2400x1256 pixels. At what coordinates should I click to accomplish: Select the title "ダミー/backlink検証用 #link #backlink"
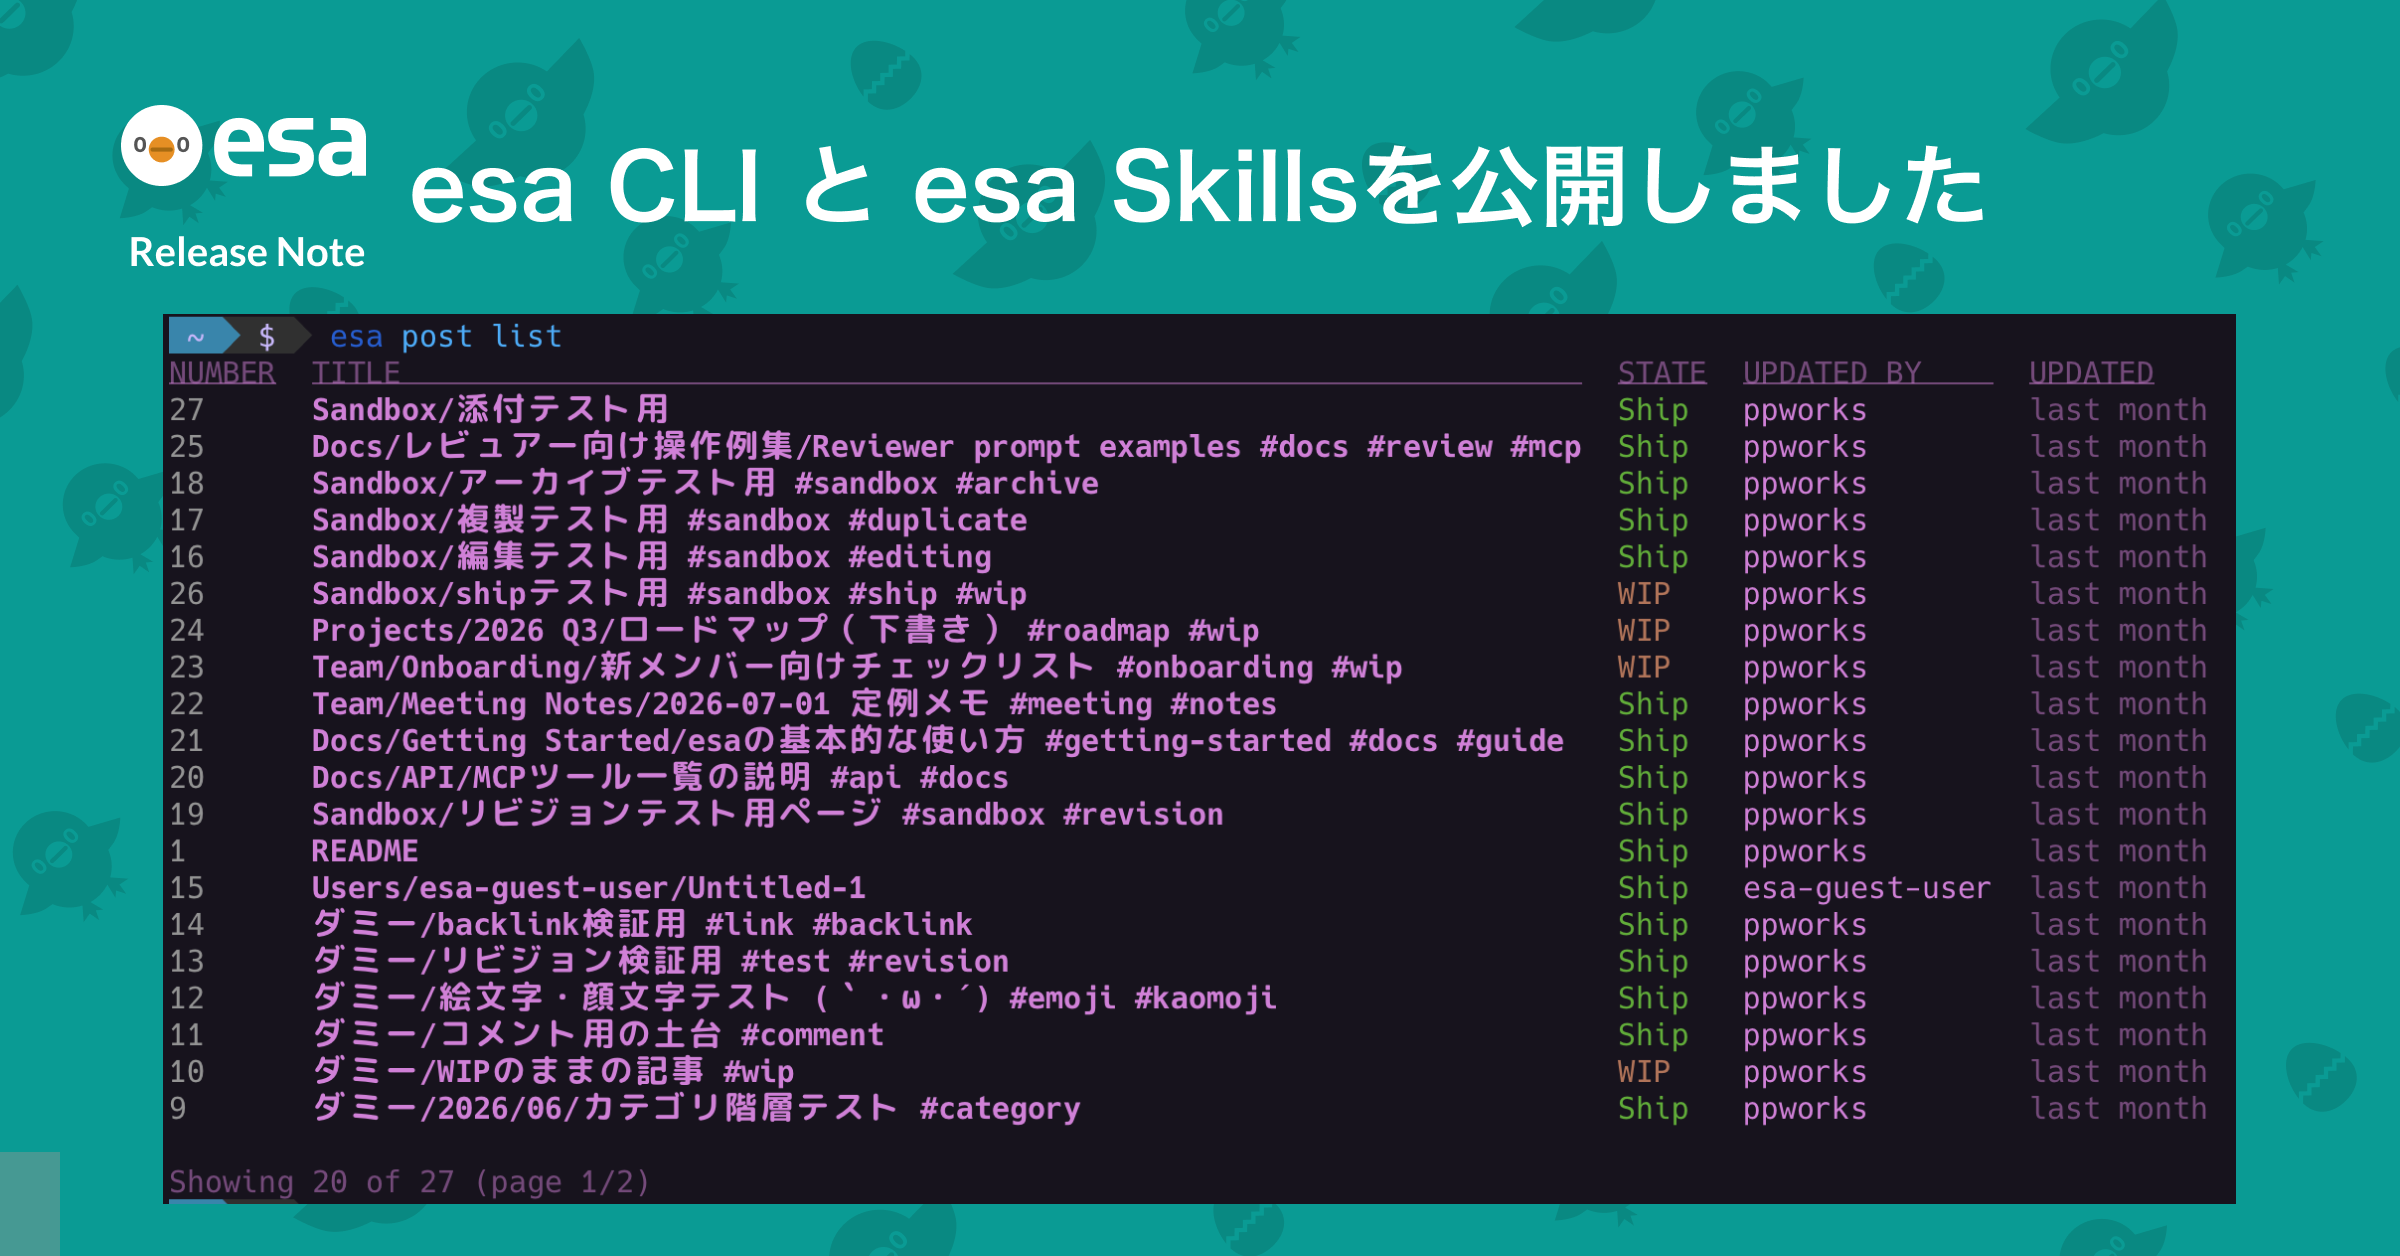pos(642,925)
